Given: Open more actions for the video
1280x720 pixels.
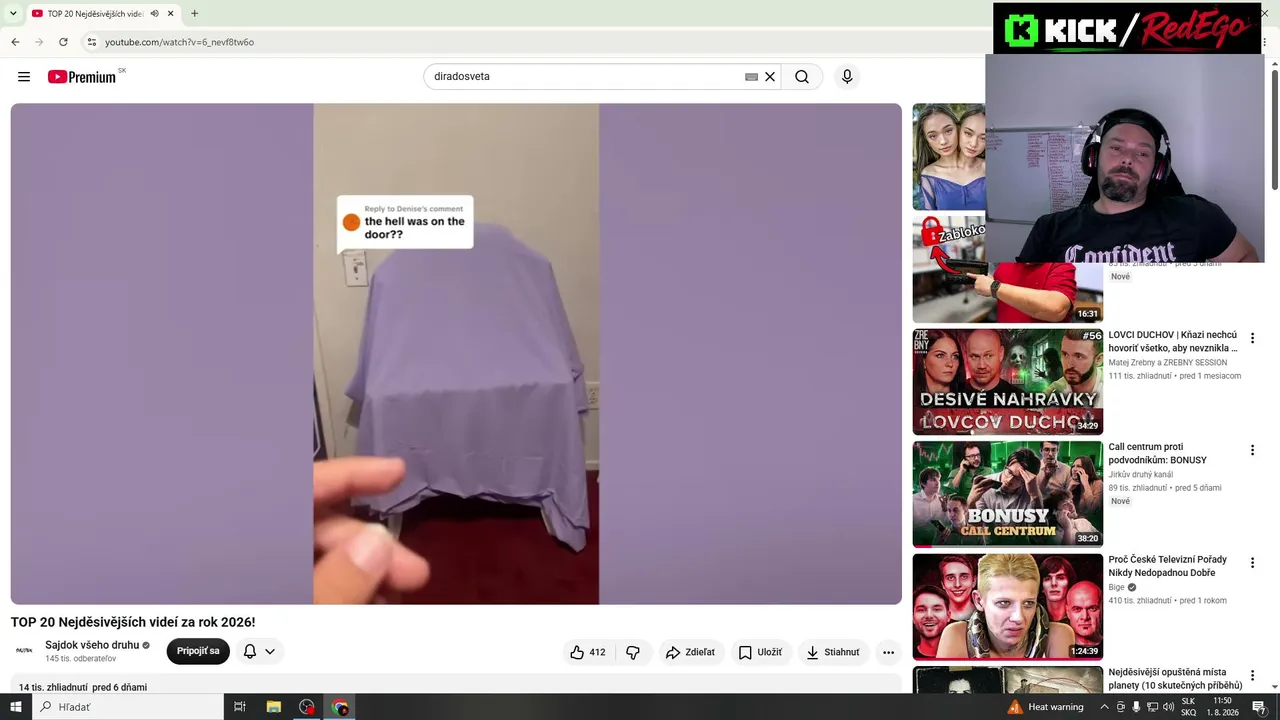Looking at the screenshot, I should click(888, 652).
